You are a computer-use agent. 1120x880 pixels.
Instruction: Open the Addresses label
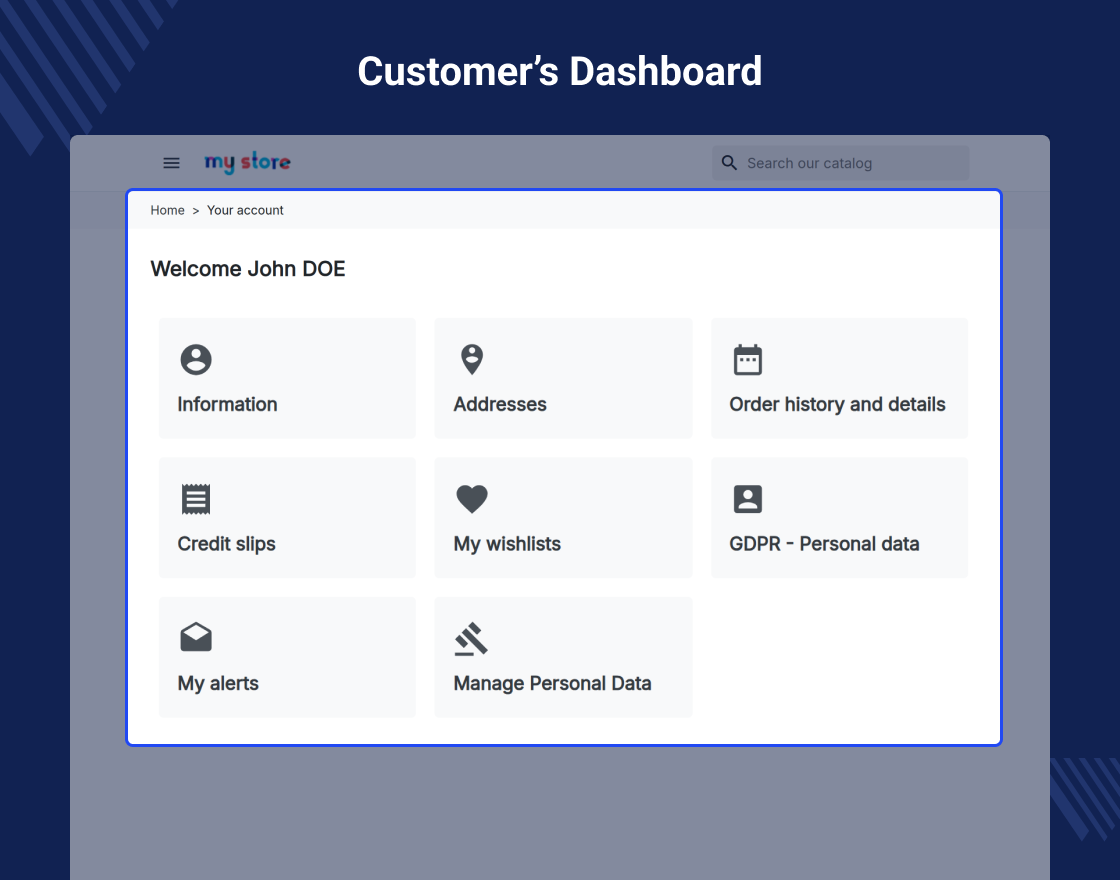point(500,404)
